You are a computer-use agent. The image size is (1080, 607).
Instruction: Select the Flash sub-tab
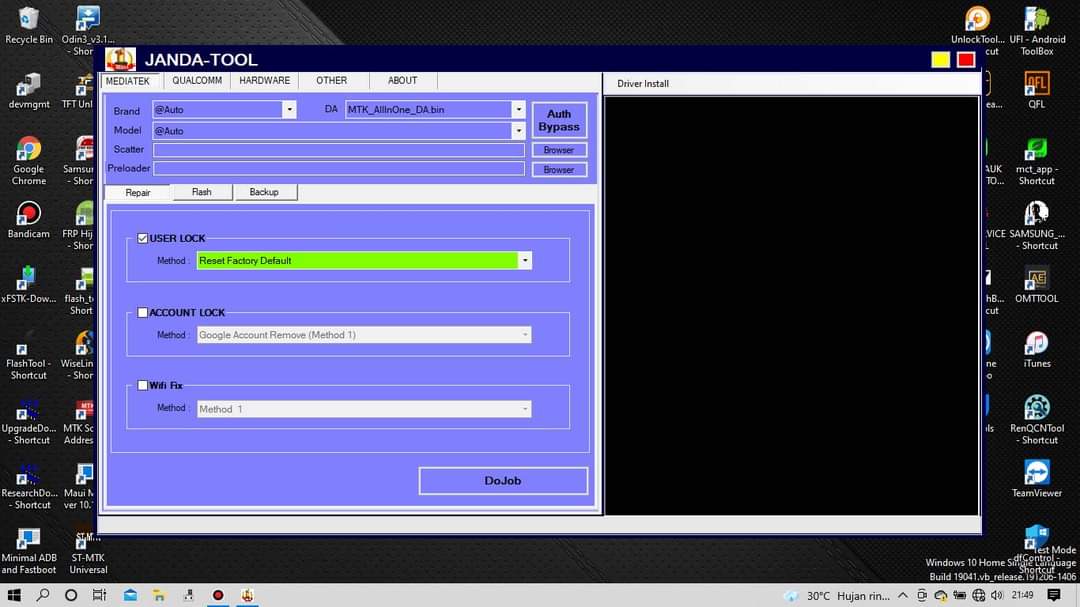(202, 192)
